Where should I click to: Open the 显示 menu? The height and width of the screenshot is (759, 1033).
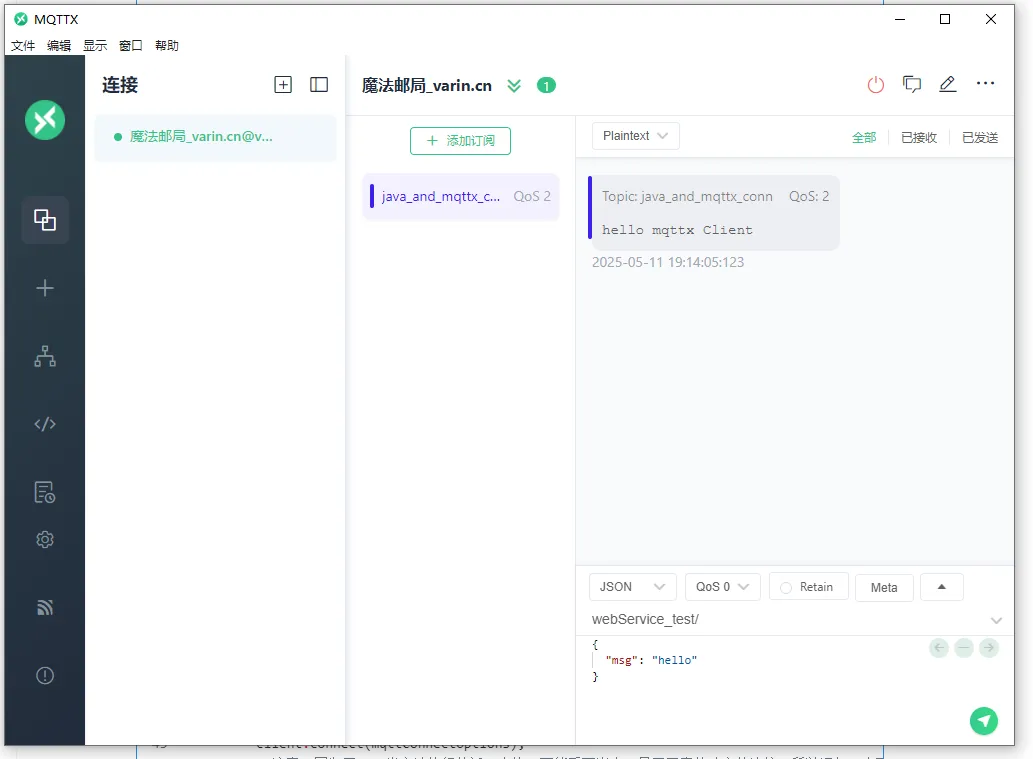coord(95,45)
